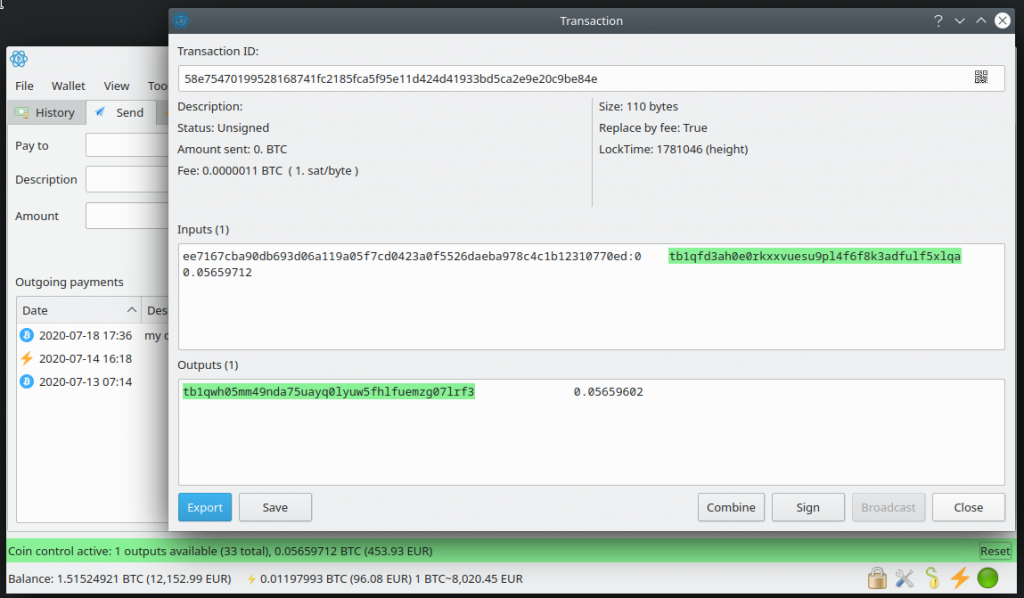The image size is (1024, 598).
Task: Click the Export button
Action: click(205, 507)
